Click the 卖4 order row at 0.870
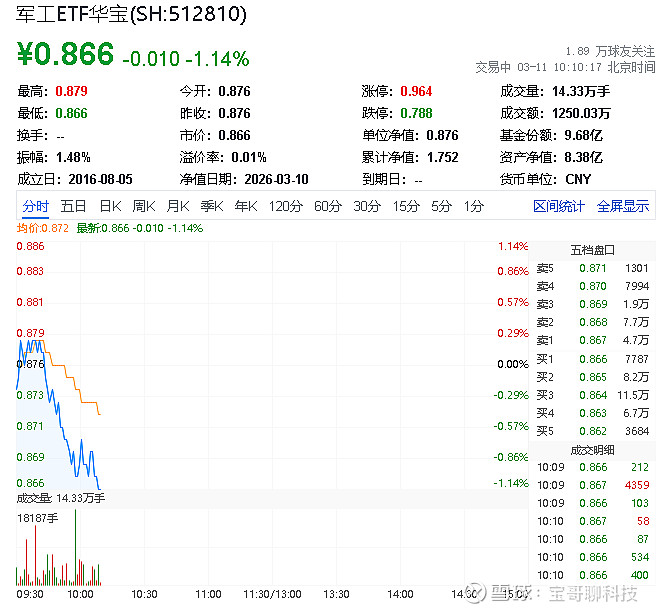Screen dimensions: 656x613 point(592,286)
